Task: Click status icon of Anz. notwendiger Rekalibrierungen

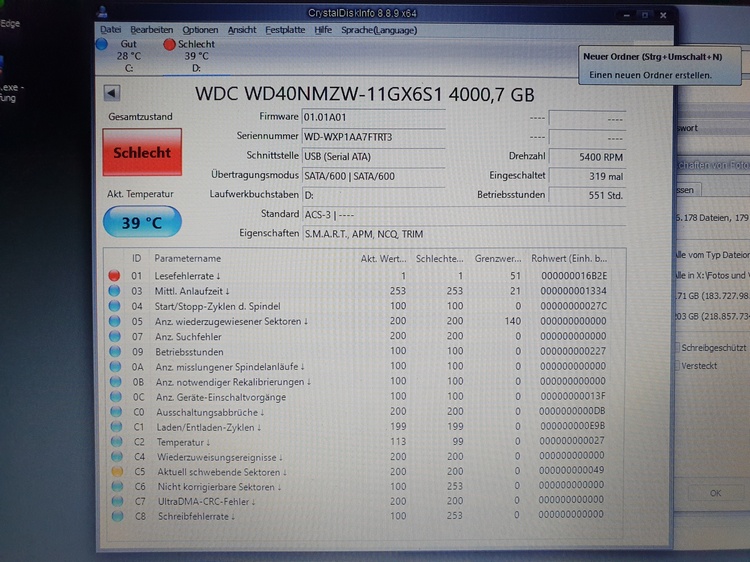Action: (x=115, y=382)
